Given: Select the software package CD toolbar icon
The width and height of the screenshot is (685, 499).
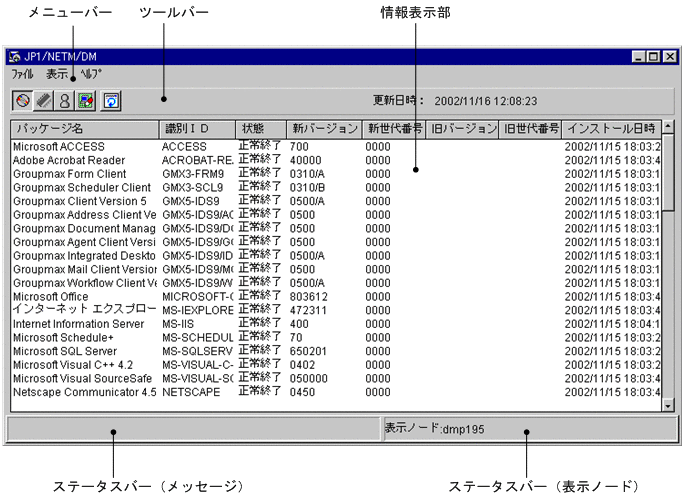Looking at the screenshot, I should coord(22,101).
